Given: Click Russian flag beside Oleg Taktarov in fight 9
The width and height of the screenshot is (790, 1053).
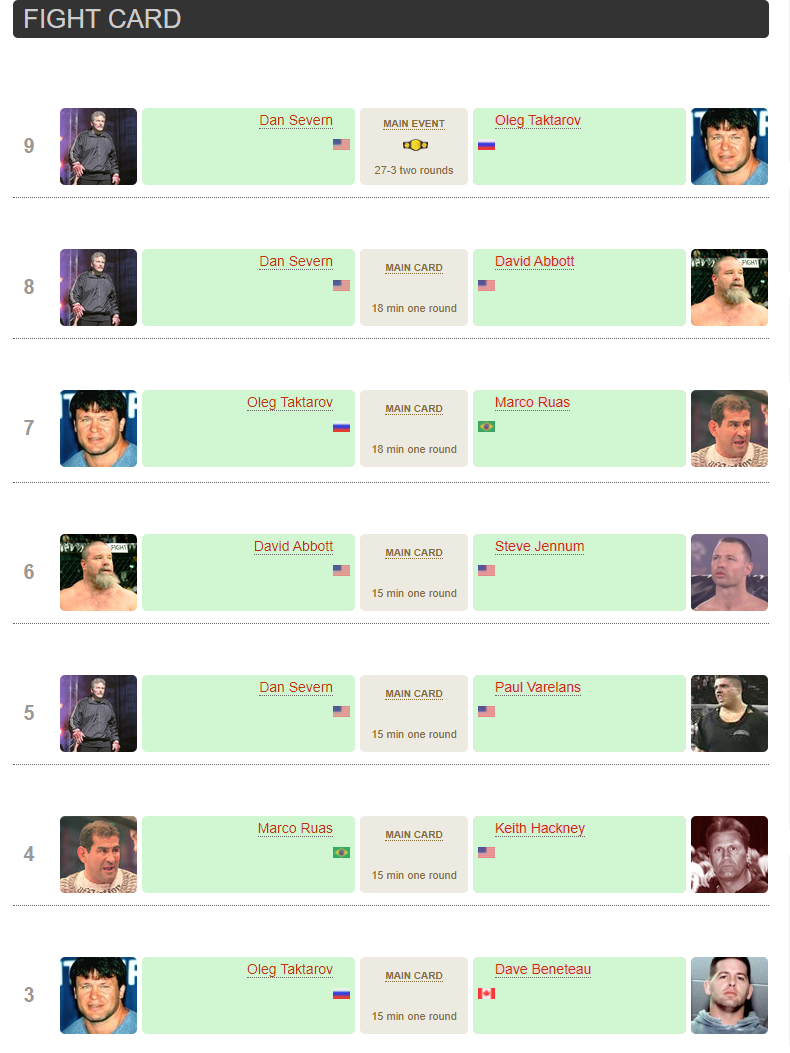Looking at the screenshot, I should click(x=486, y=145).
